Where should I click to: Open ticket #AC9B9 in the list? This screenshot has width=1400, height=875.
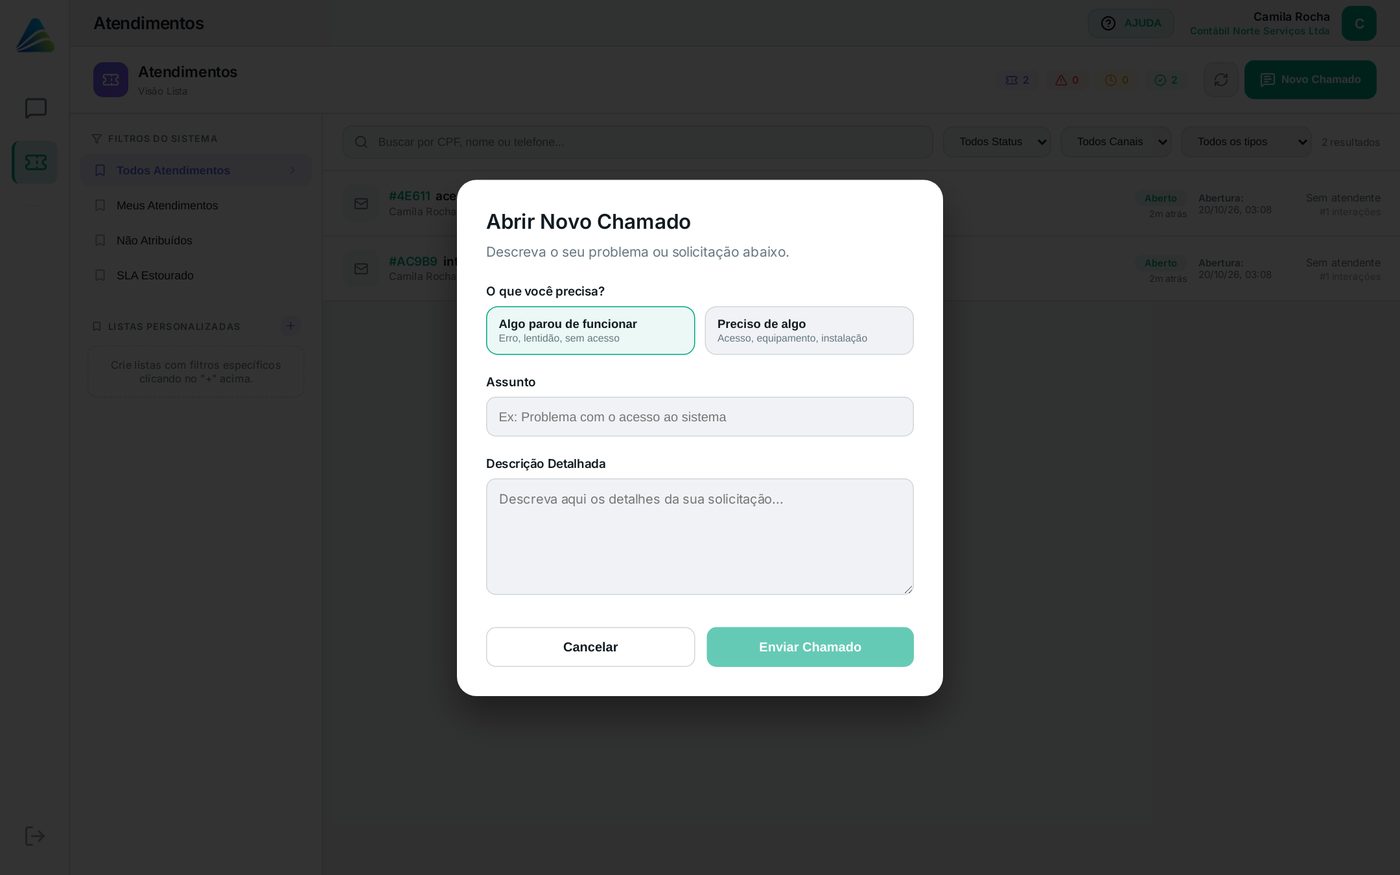pyautogui.click(x=861, y=268)
